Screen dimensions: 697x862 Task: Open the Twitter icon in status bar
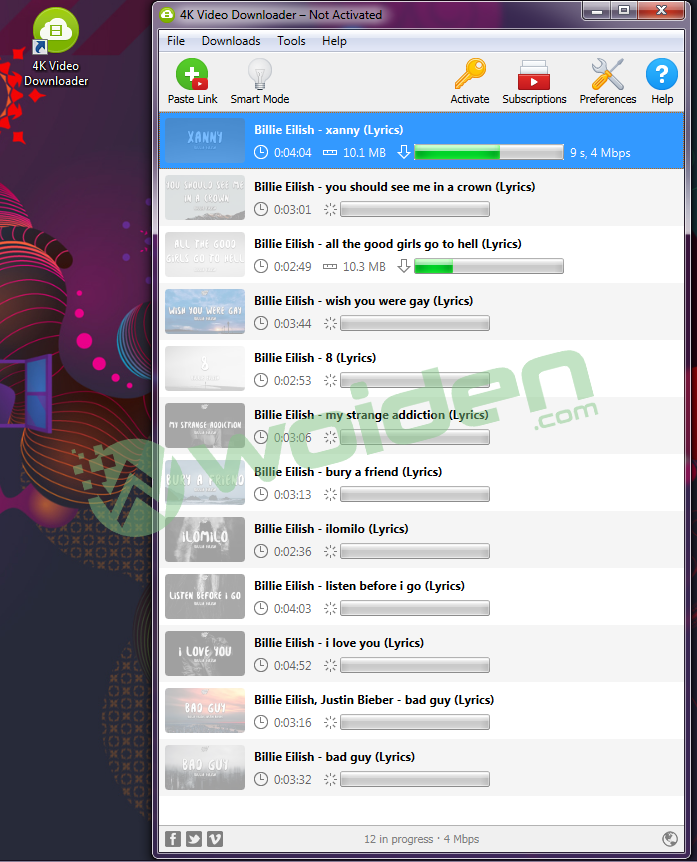click(194, 839)
